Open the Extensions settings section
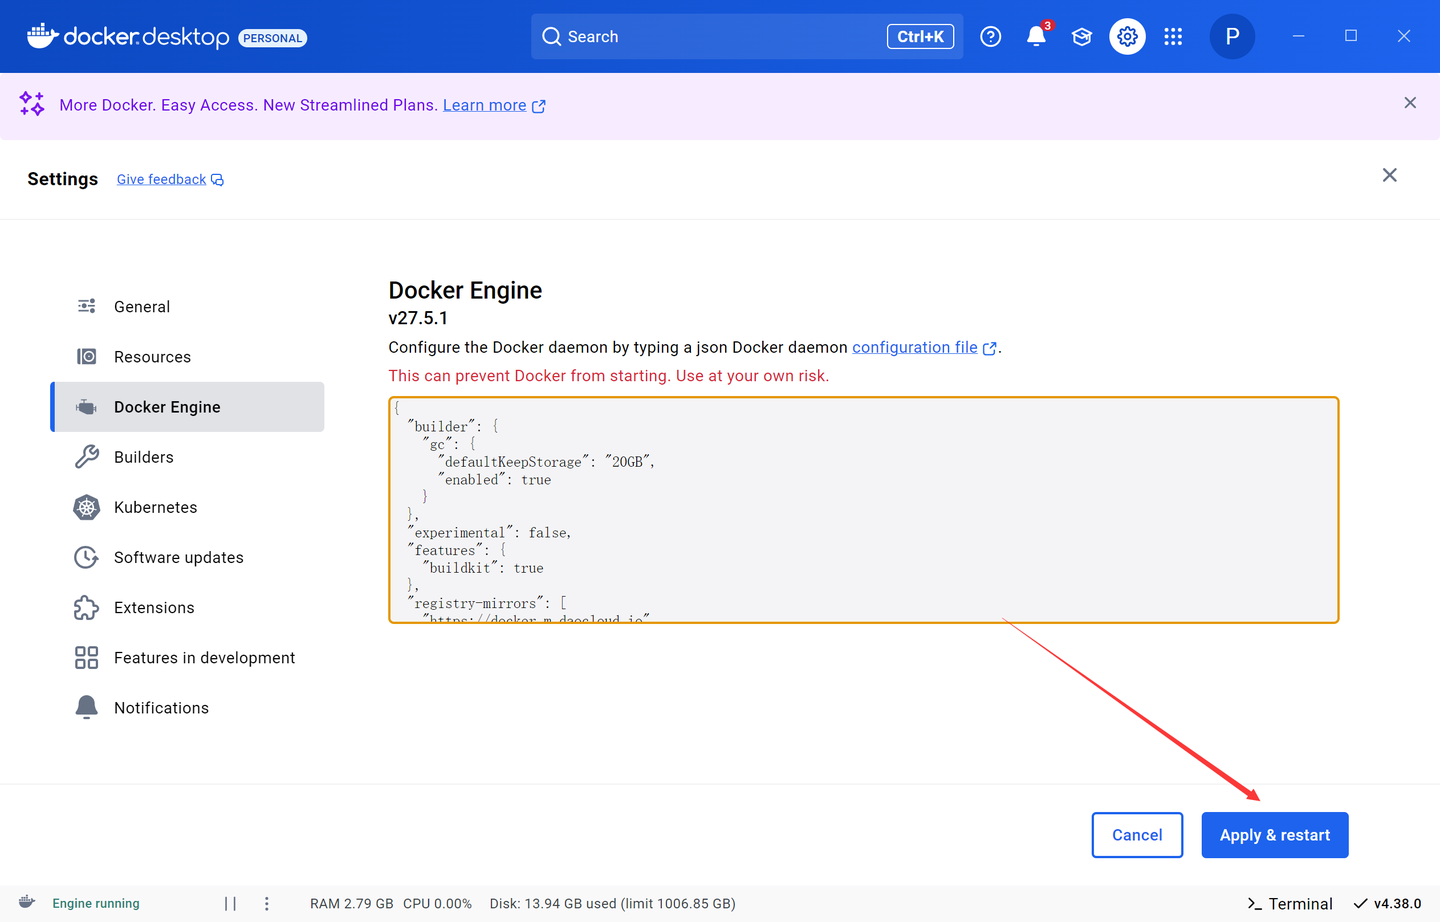This screenshot has width=1440, height=922. tap(154, 607)
